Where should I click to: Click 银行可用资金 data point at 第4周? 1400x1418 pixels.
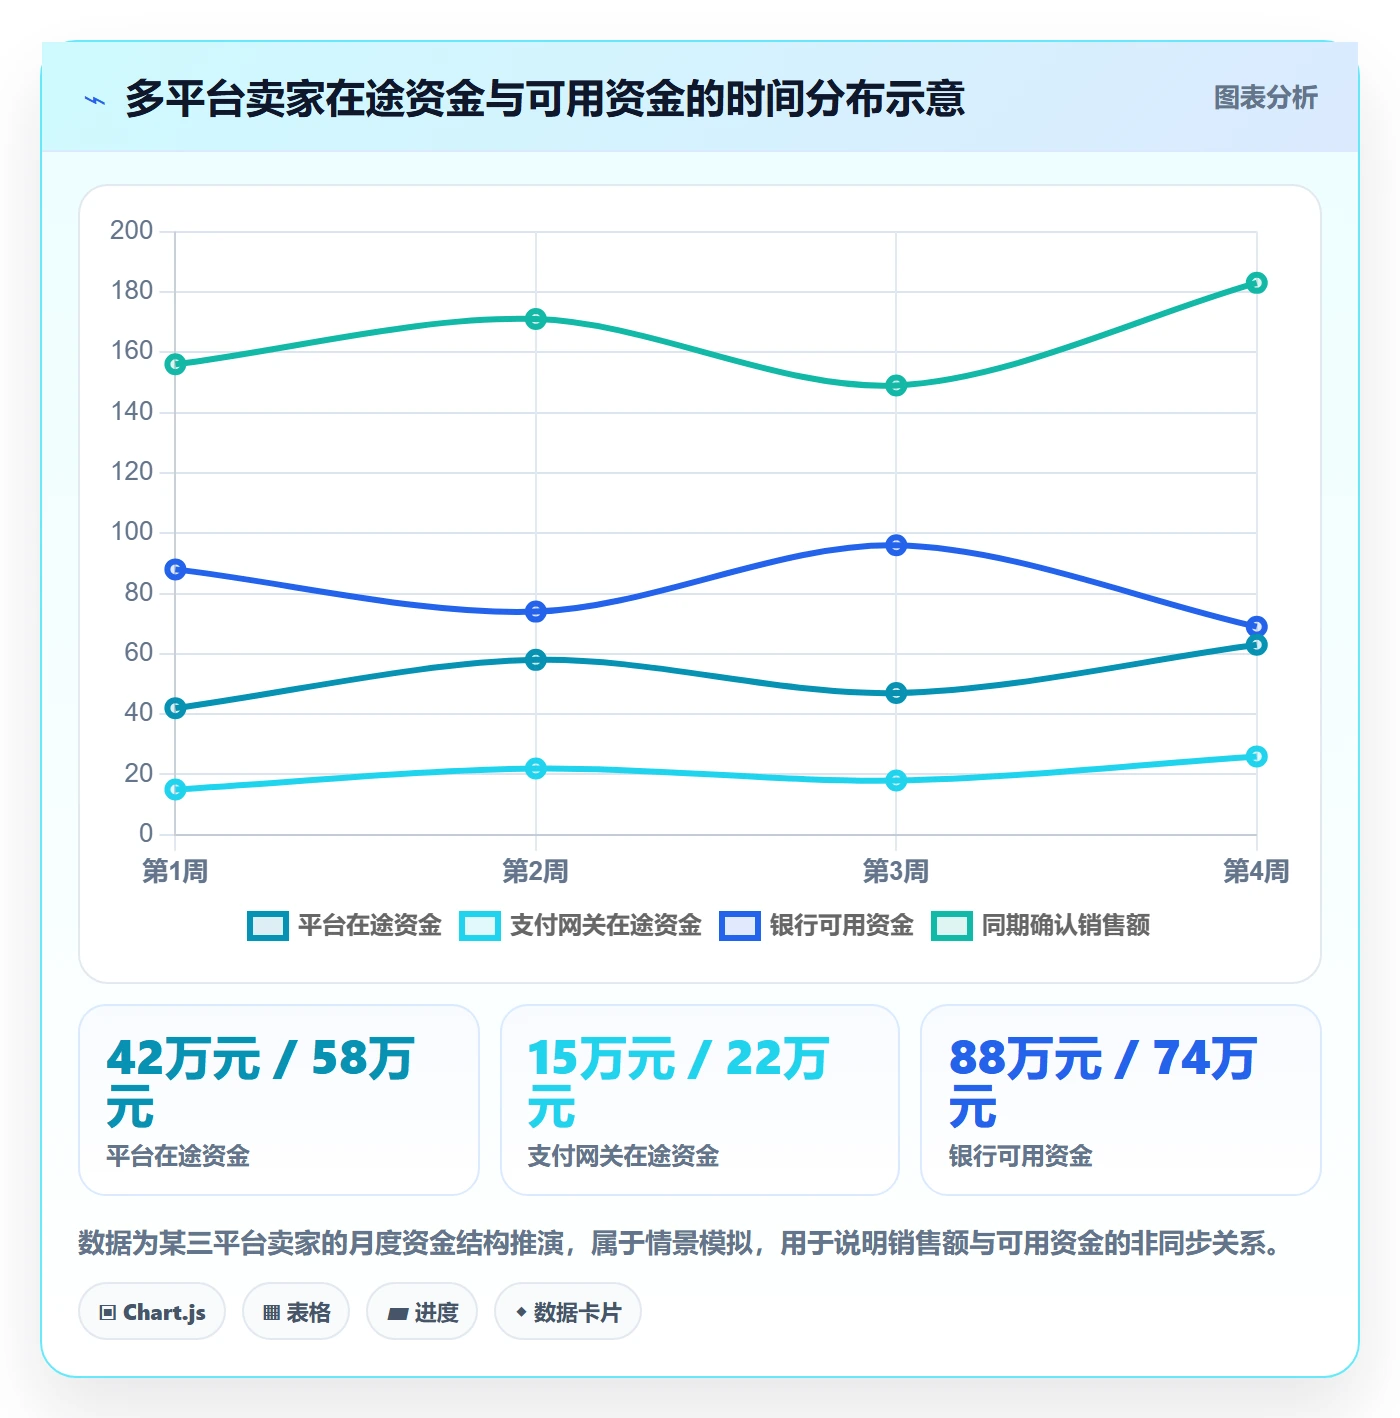point(1257,627)
